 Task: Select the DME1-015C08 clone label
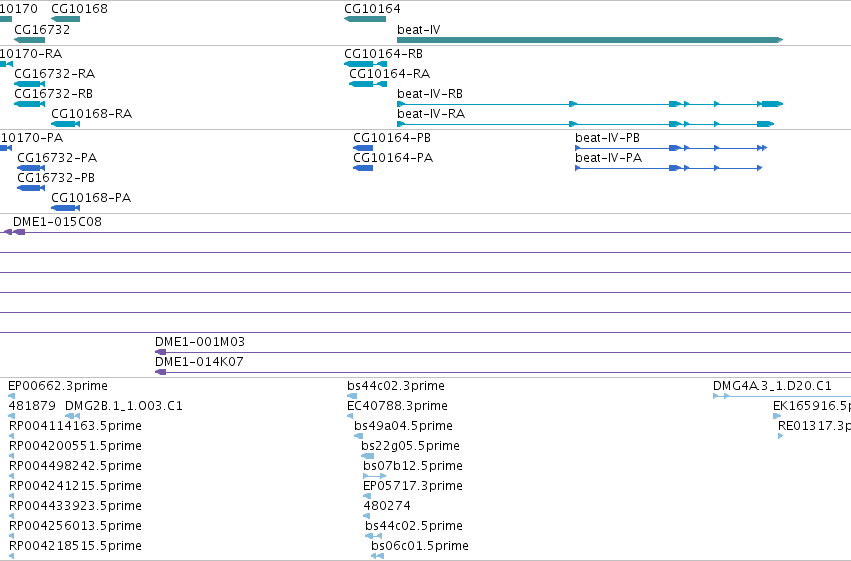pyautogui.click(x=57, y=222)
